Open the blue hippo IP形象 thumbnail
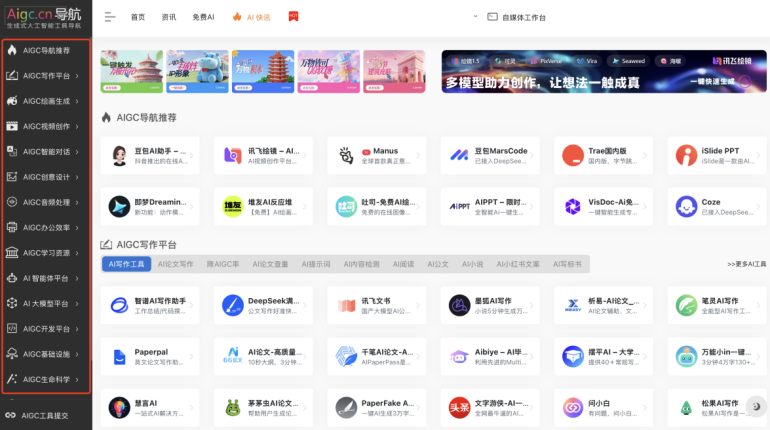Image resolution: width=770 pixels, height=430 pixels. 197,71
